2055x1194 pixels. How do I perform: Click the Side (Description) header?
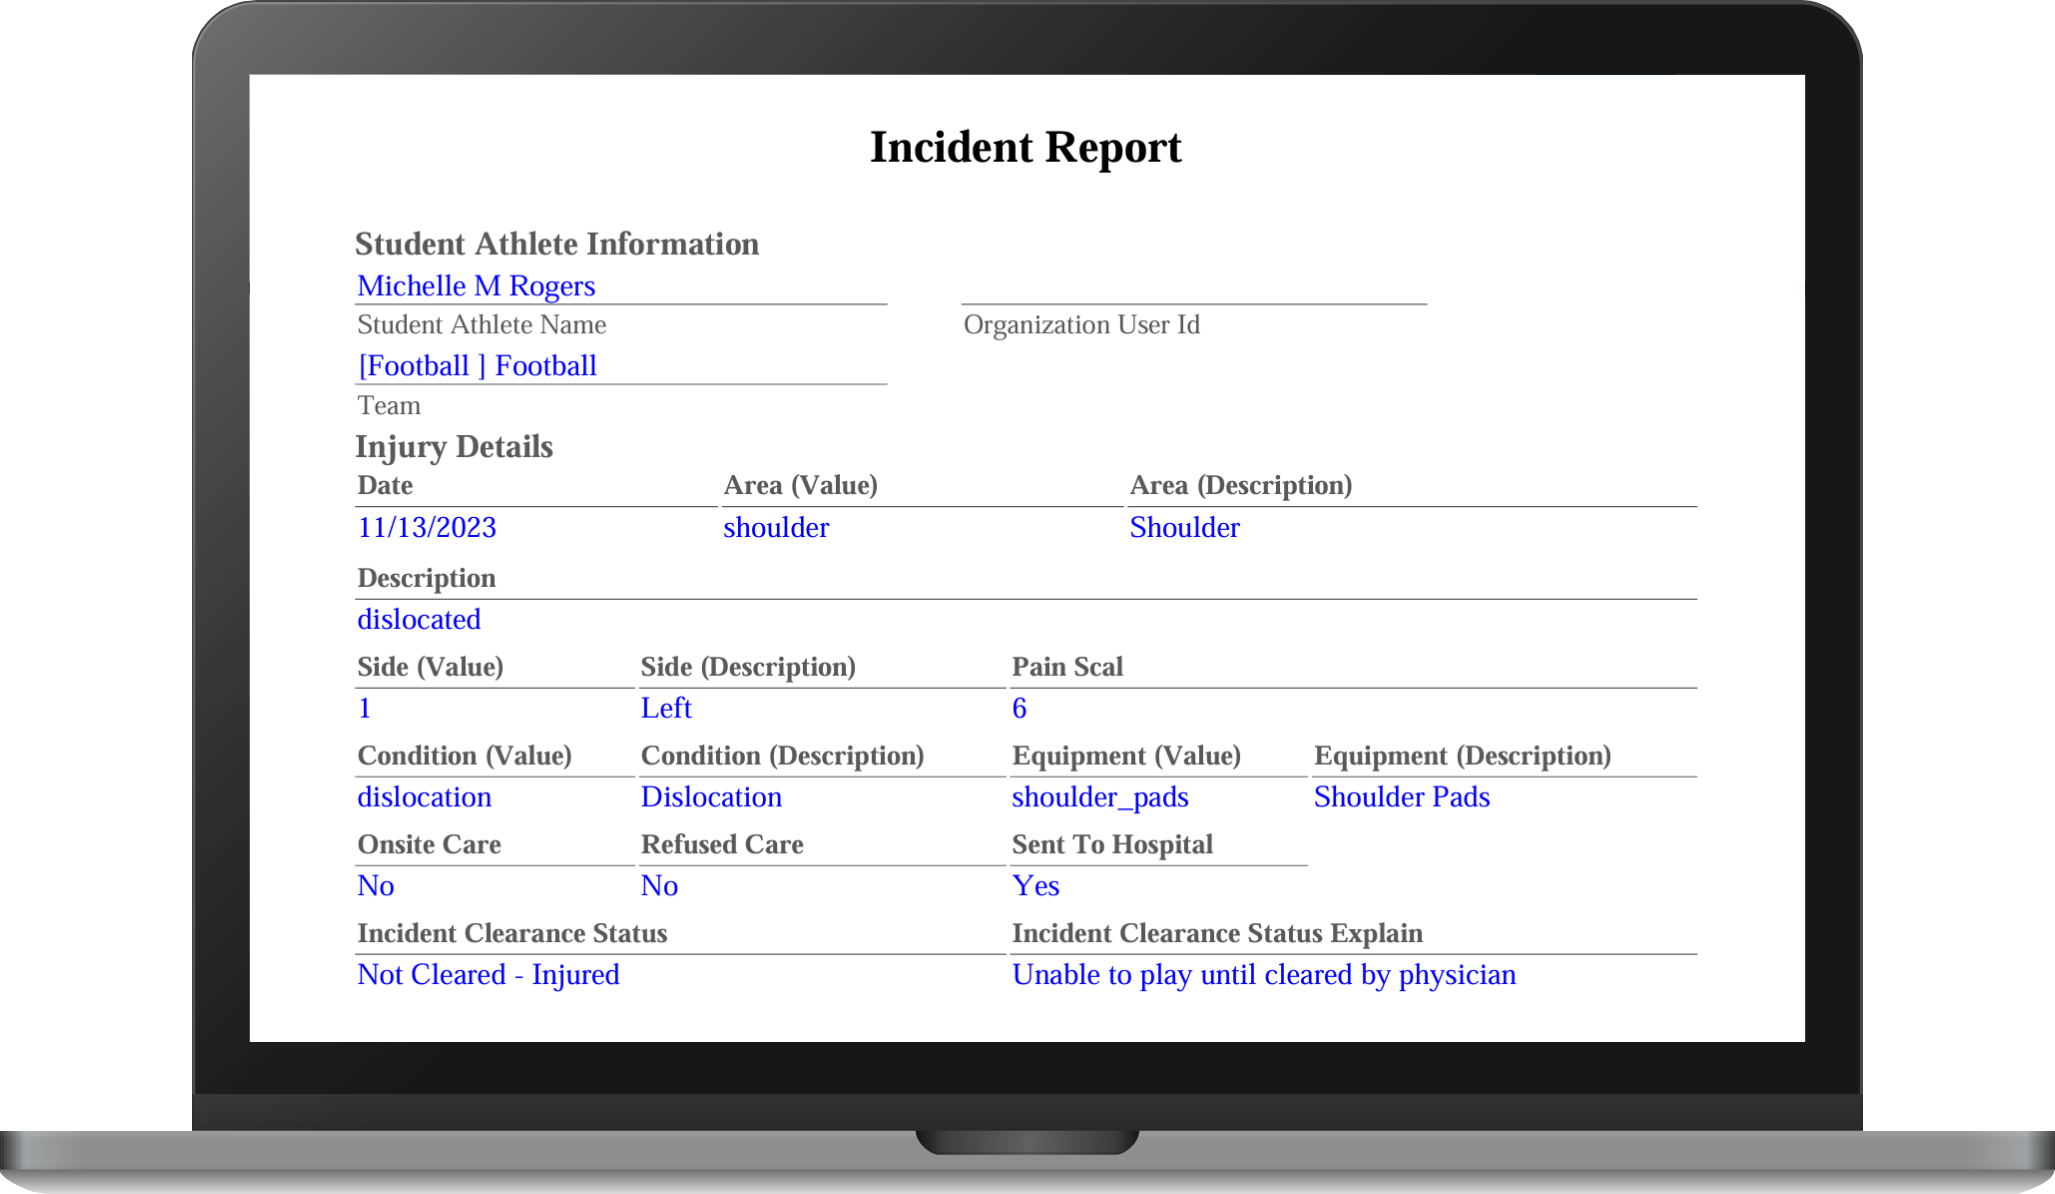tap(748, 667)
